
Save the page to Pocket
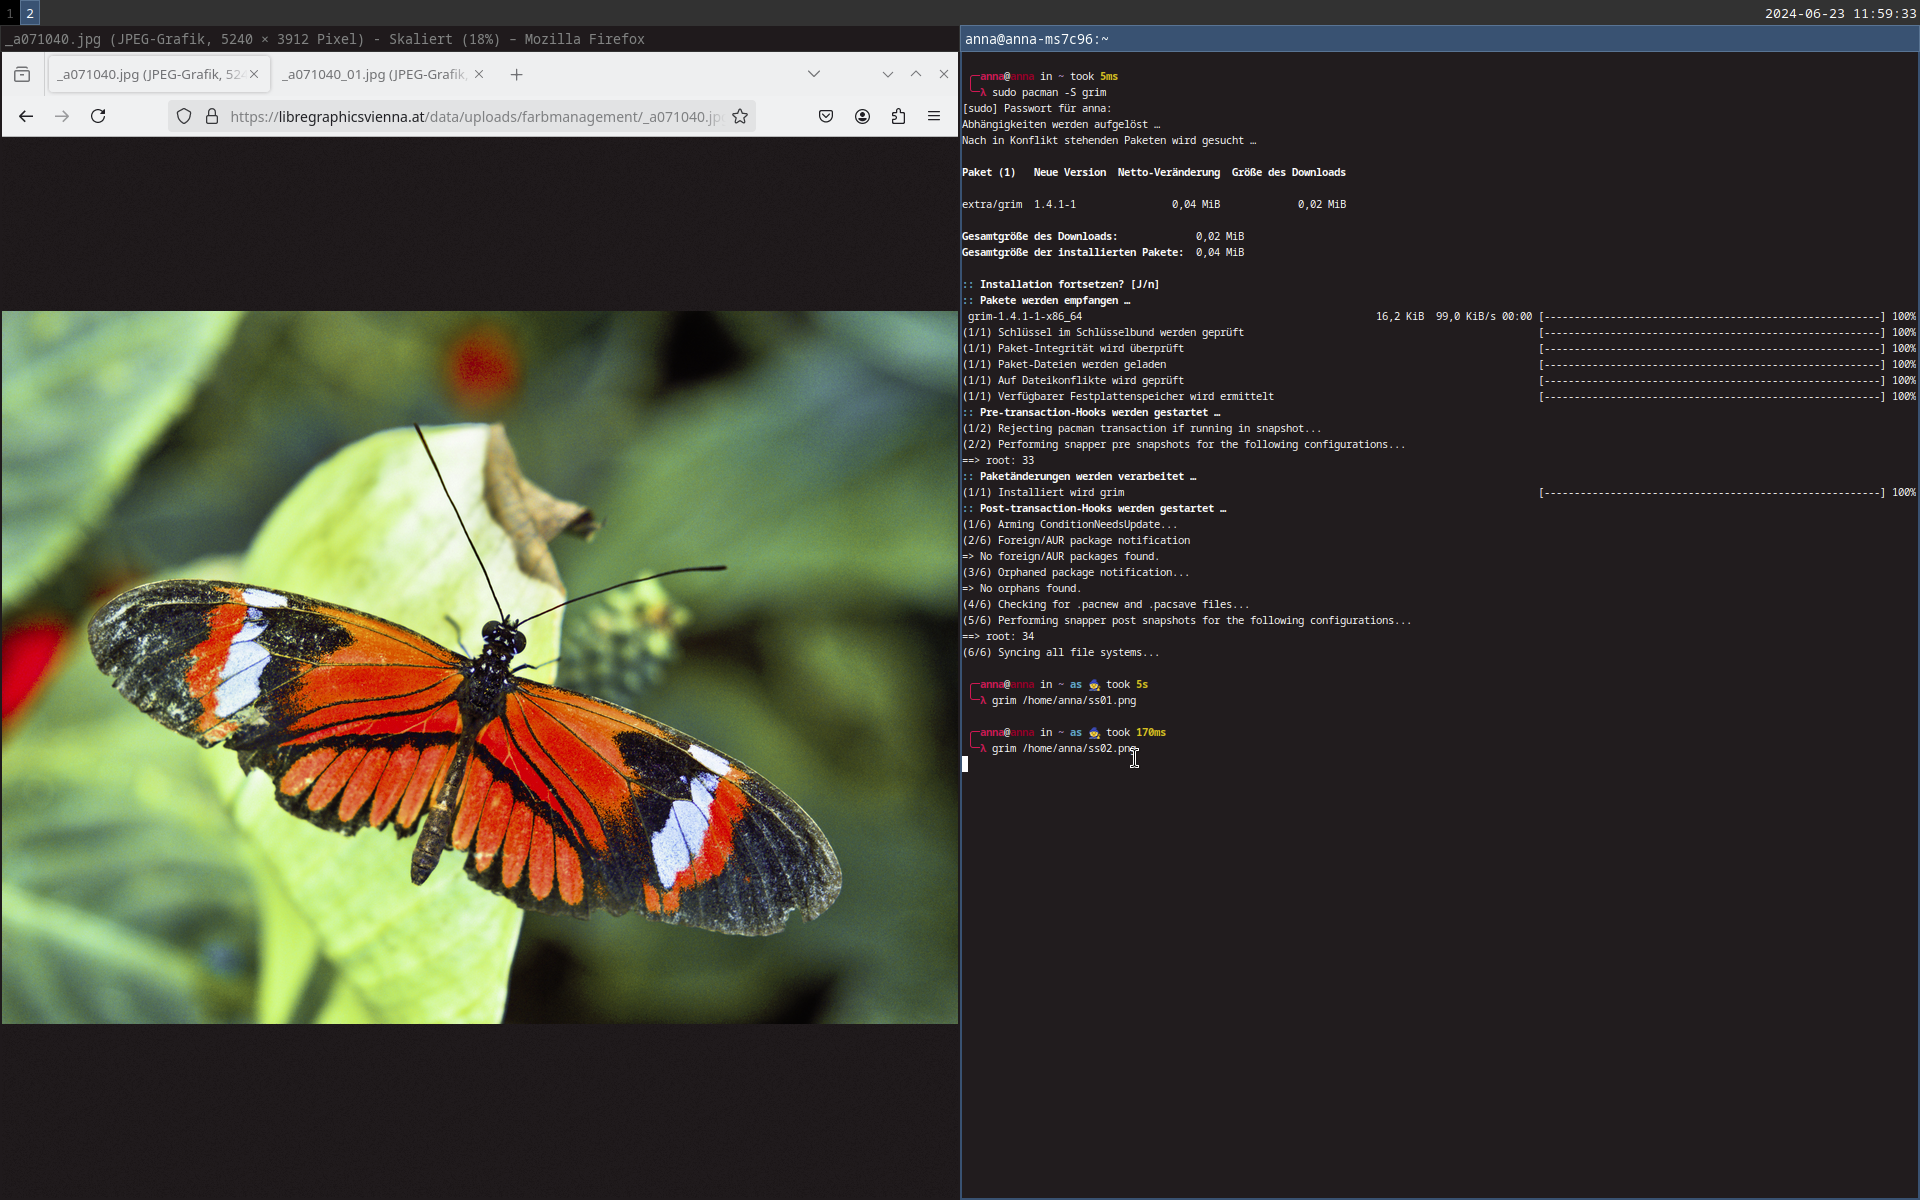pyautogui.click(x=826, y=116)
